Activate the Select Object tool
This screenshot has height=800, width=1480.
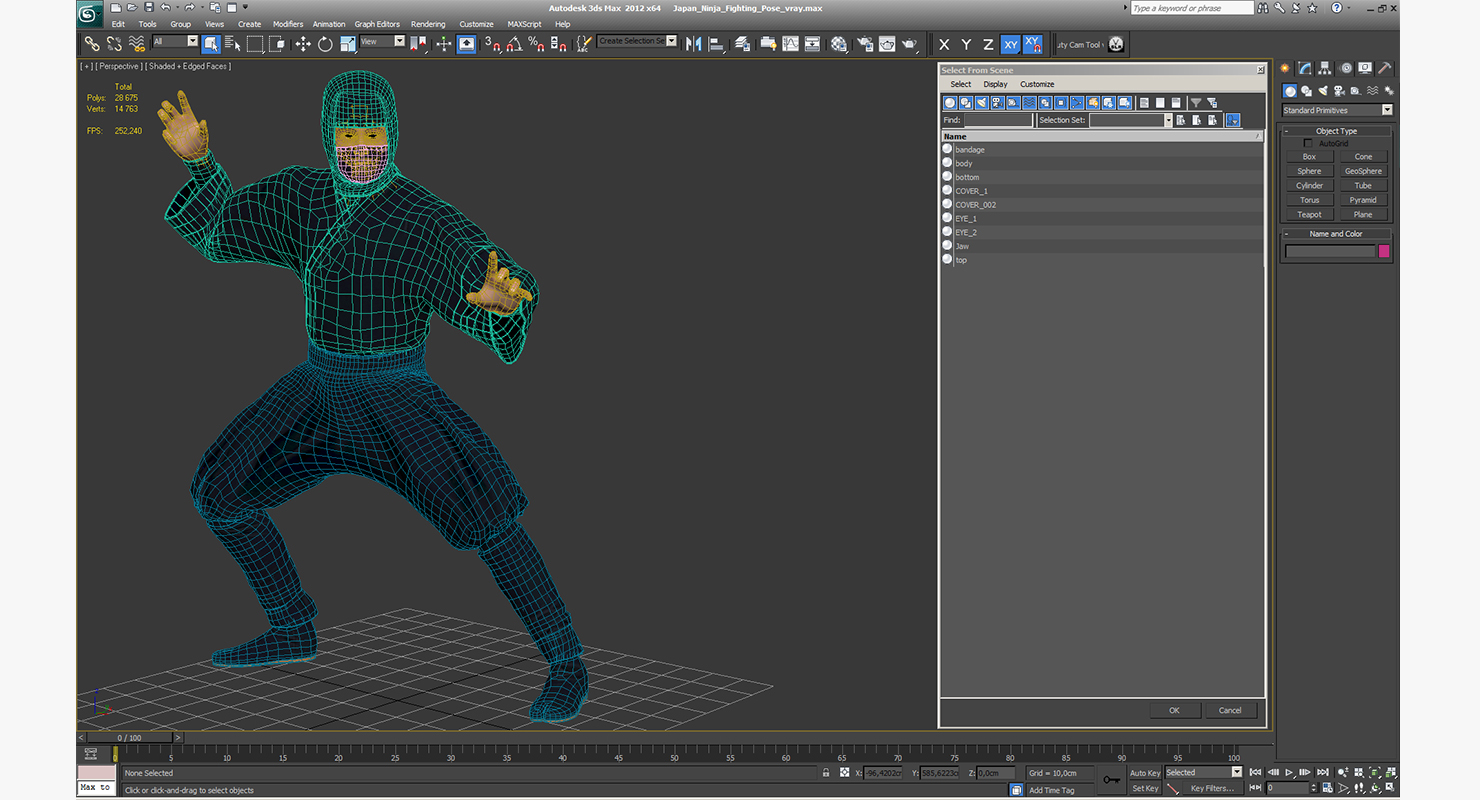coord(211,44)
